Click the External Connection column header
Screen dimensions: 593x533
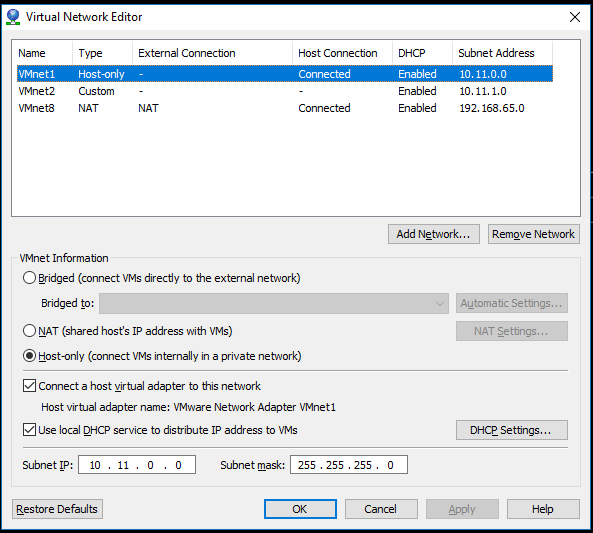212,53
